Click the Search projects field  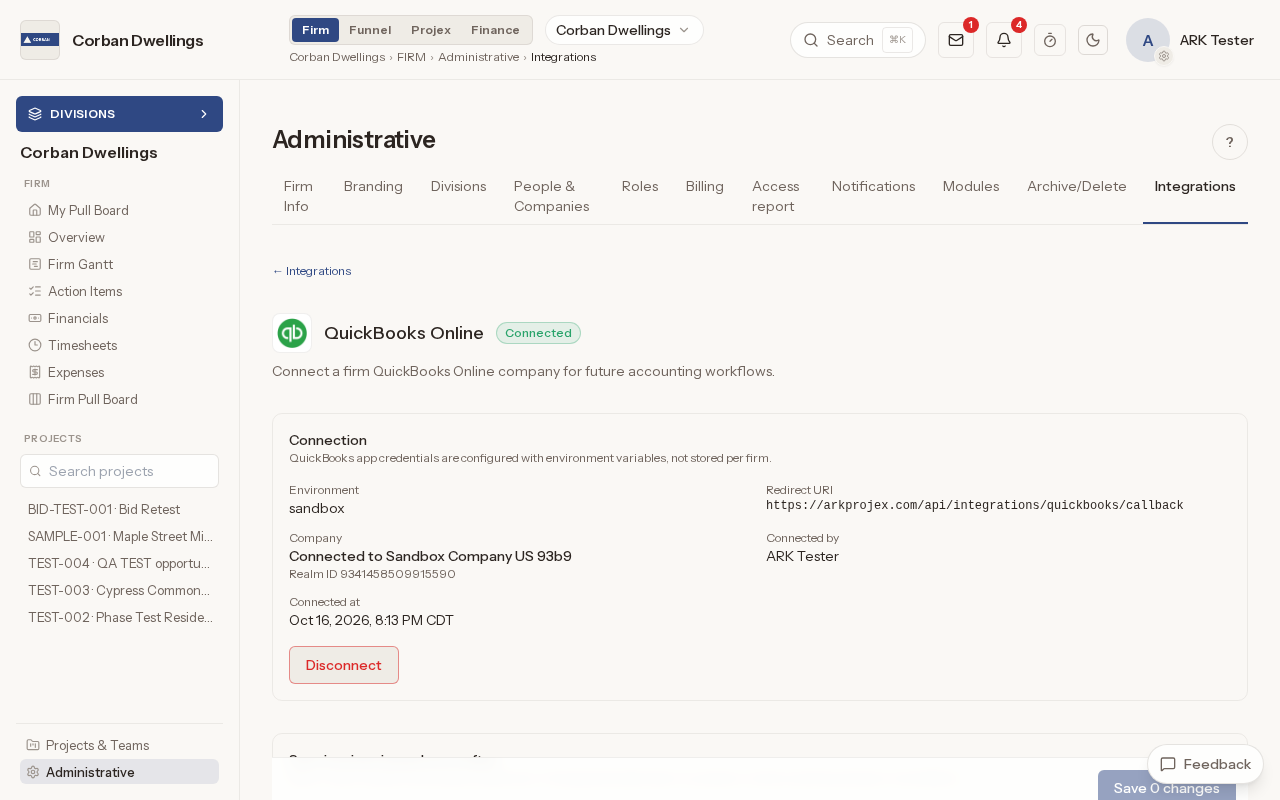click(x=119, y=471)
